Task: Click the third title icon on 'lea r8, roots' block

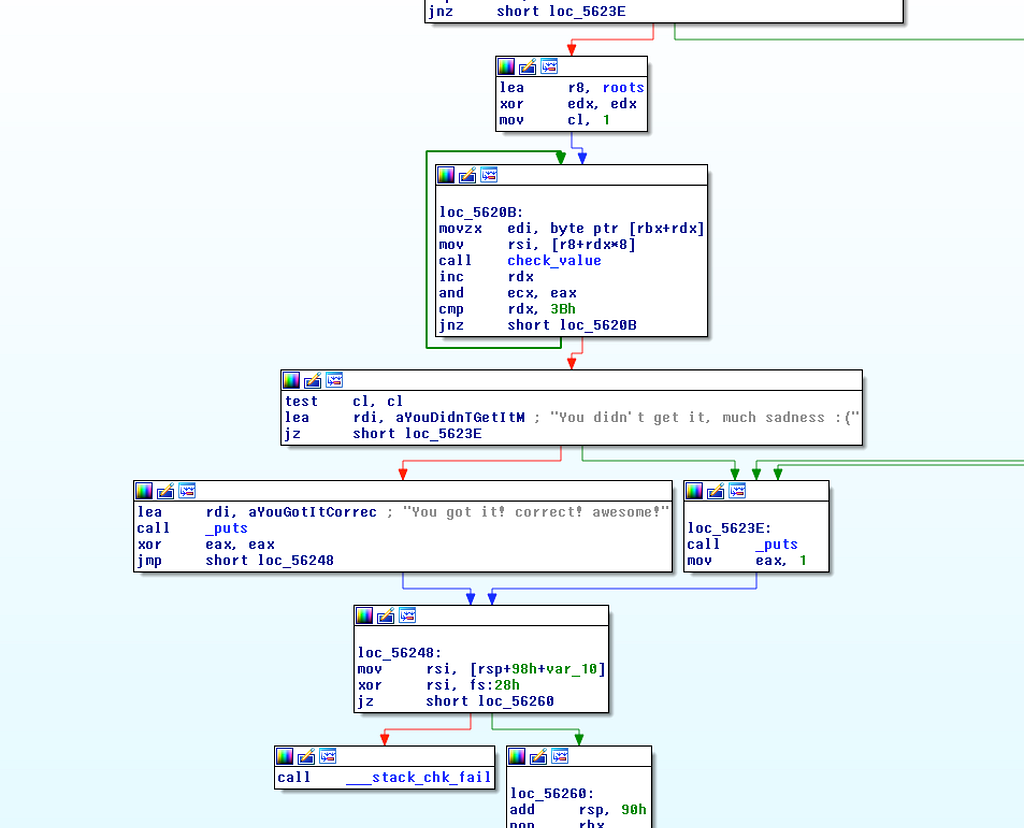Action: point(549,67)
